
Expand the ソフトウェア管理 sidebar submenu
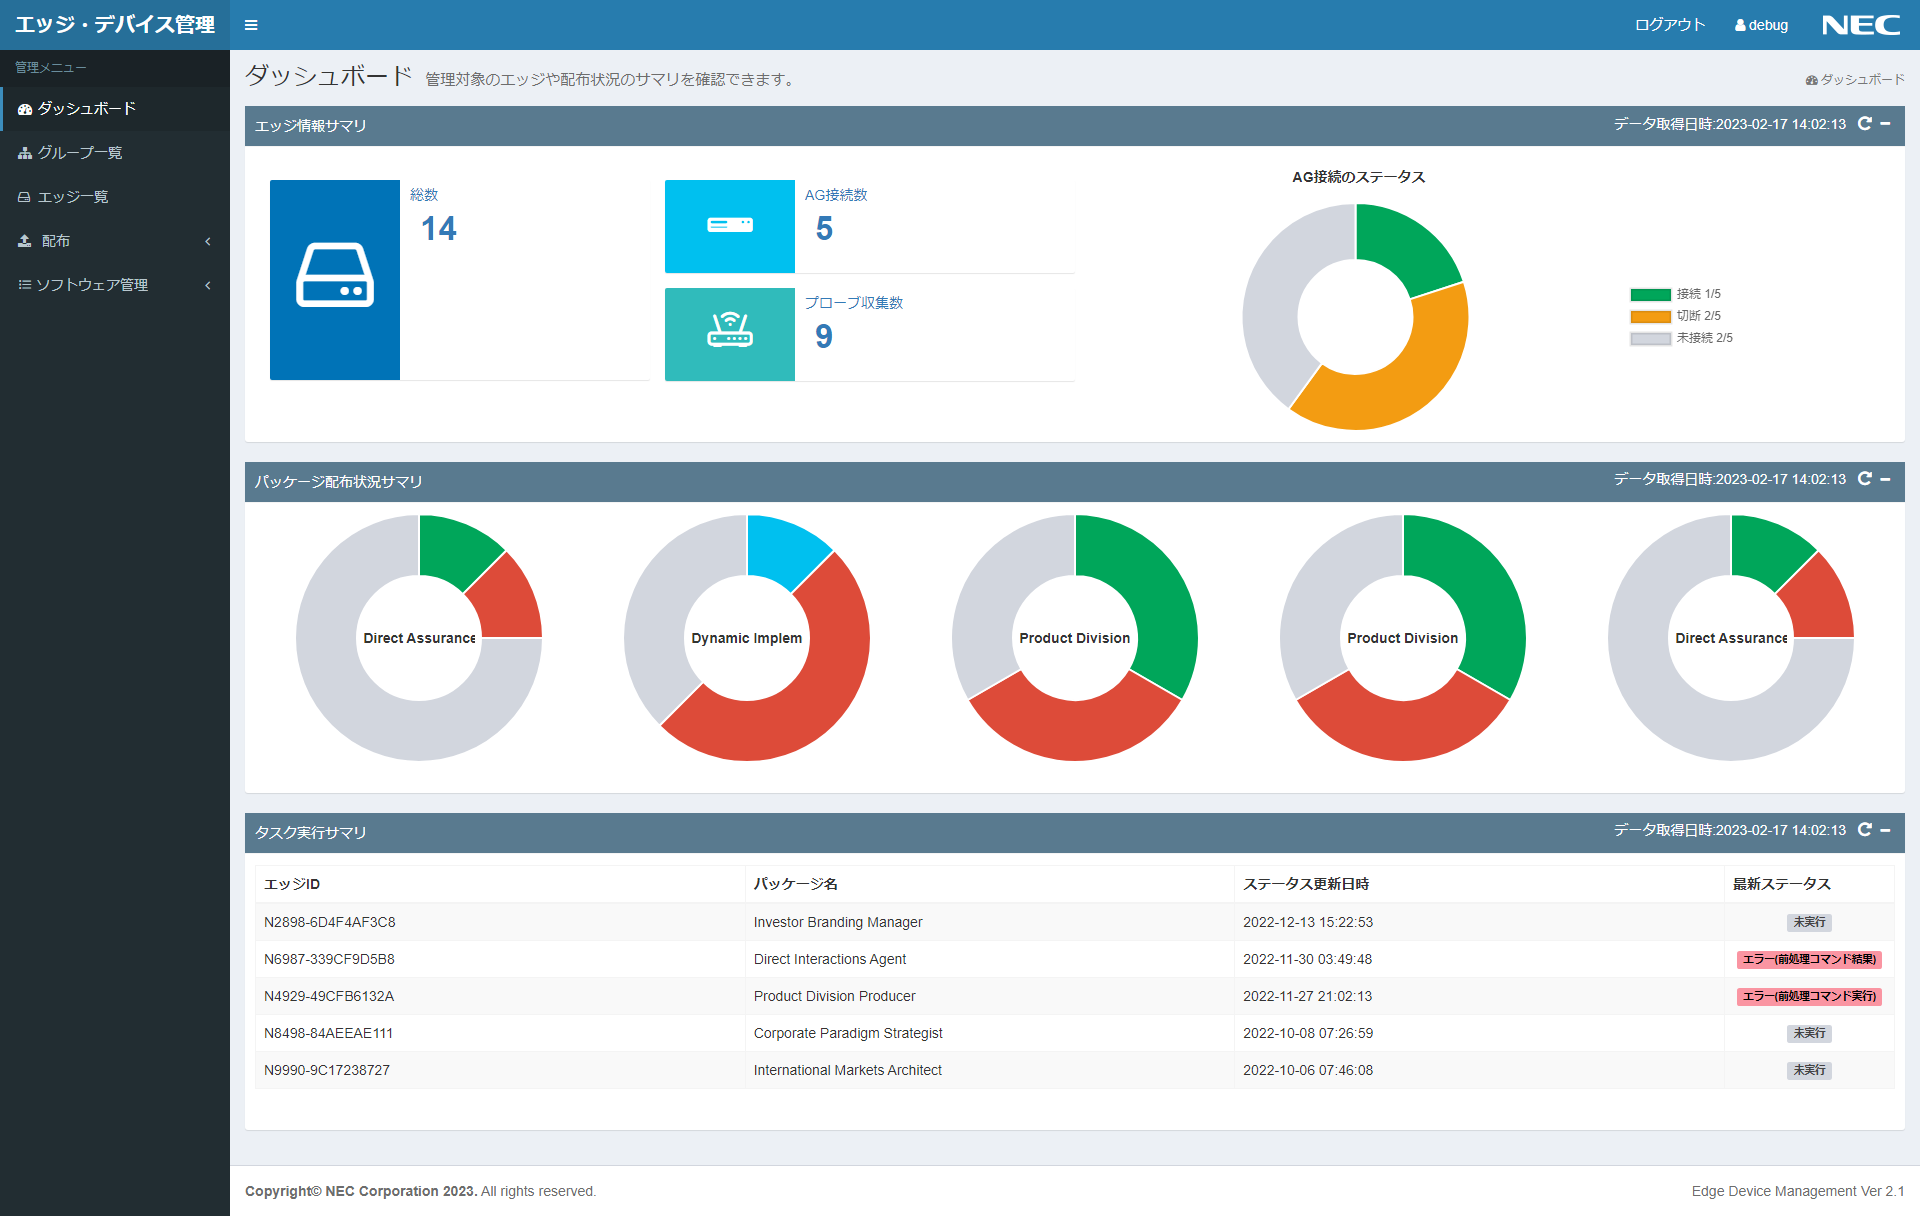pyautogui.click(x=114, y=285)
